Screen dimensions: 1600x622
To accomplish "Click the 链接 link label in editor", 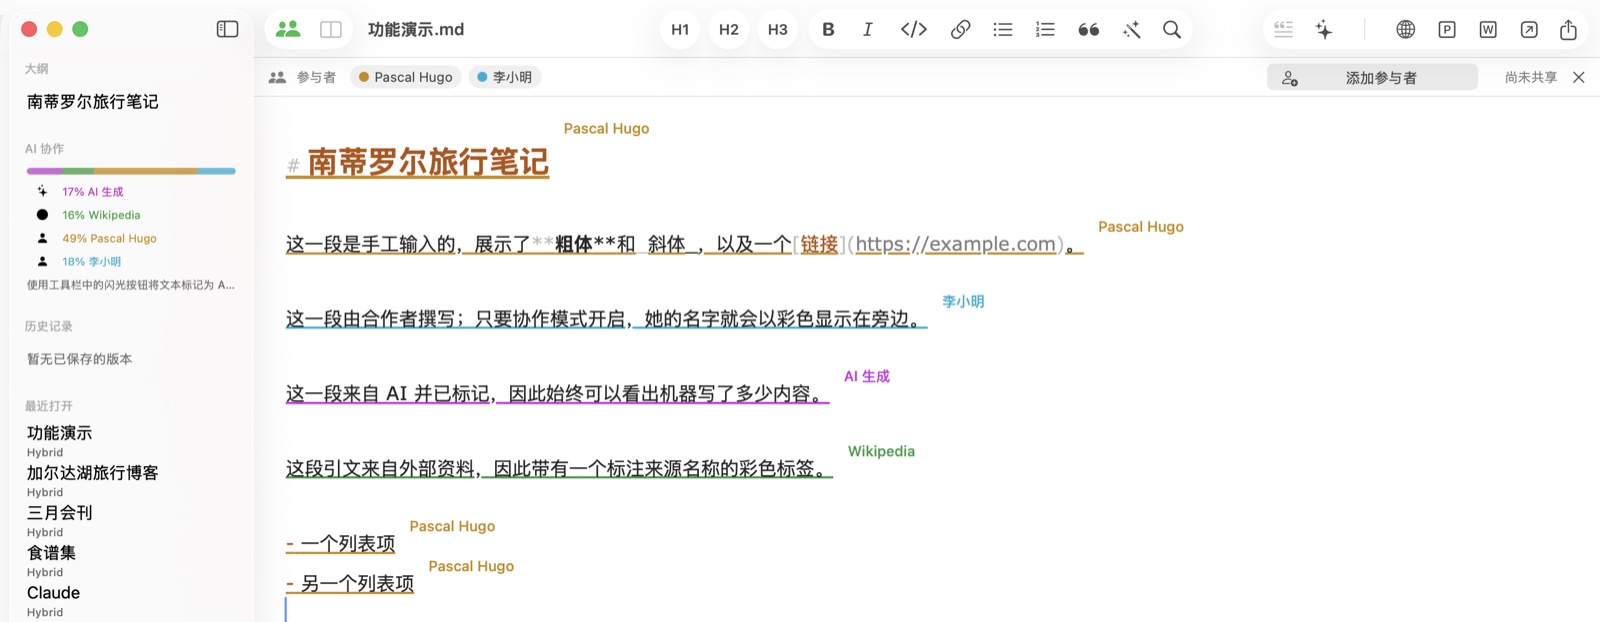I will point(819,244).
